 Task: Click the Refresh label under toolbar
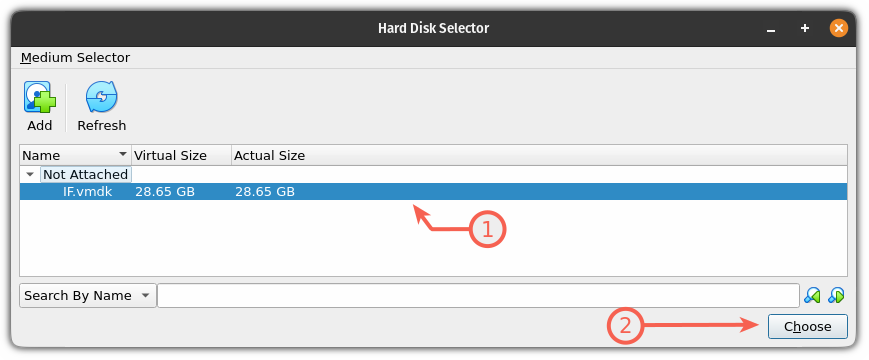[x=101, y=126]
